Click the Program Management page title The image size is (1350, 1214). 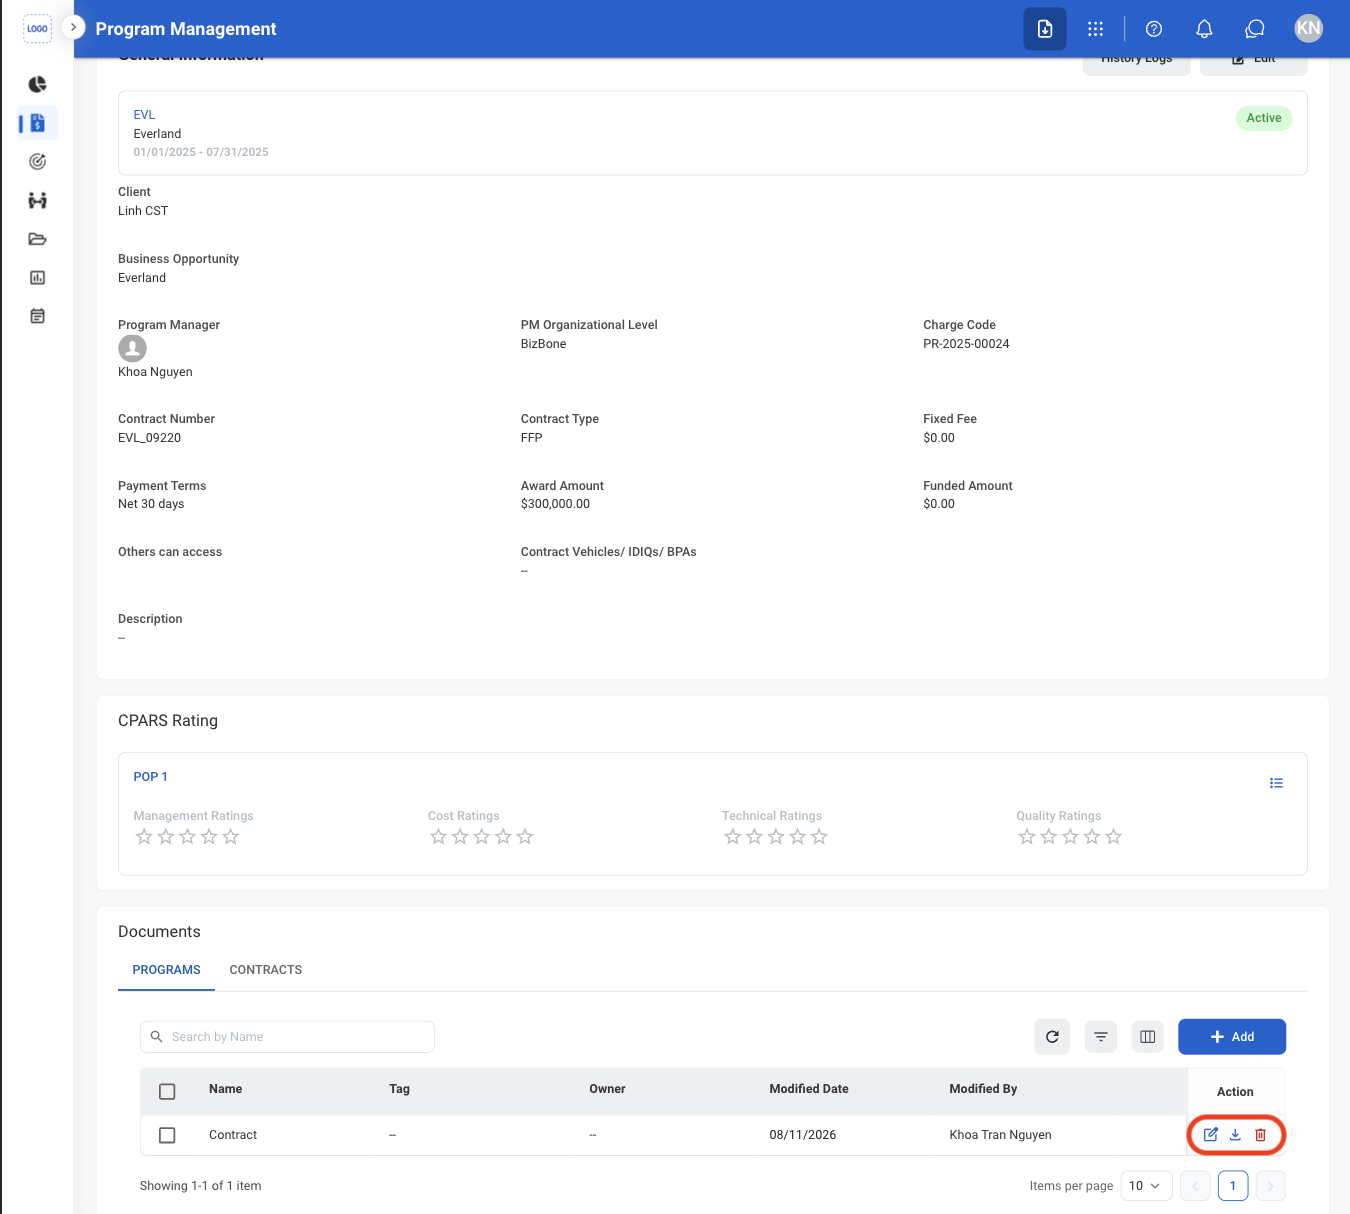(186, 29)
